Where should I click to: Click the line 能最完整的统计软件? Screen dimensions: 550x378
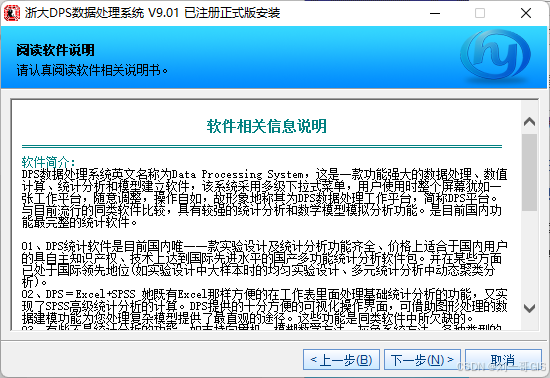point(79,222)
